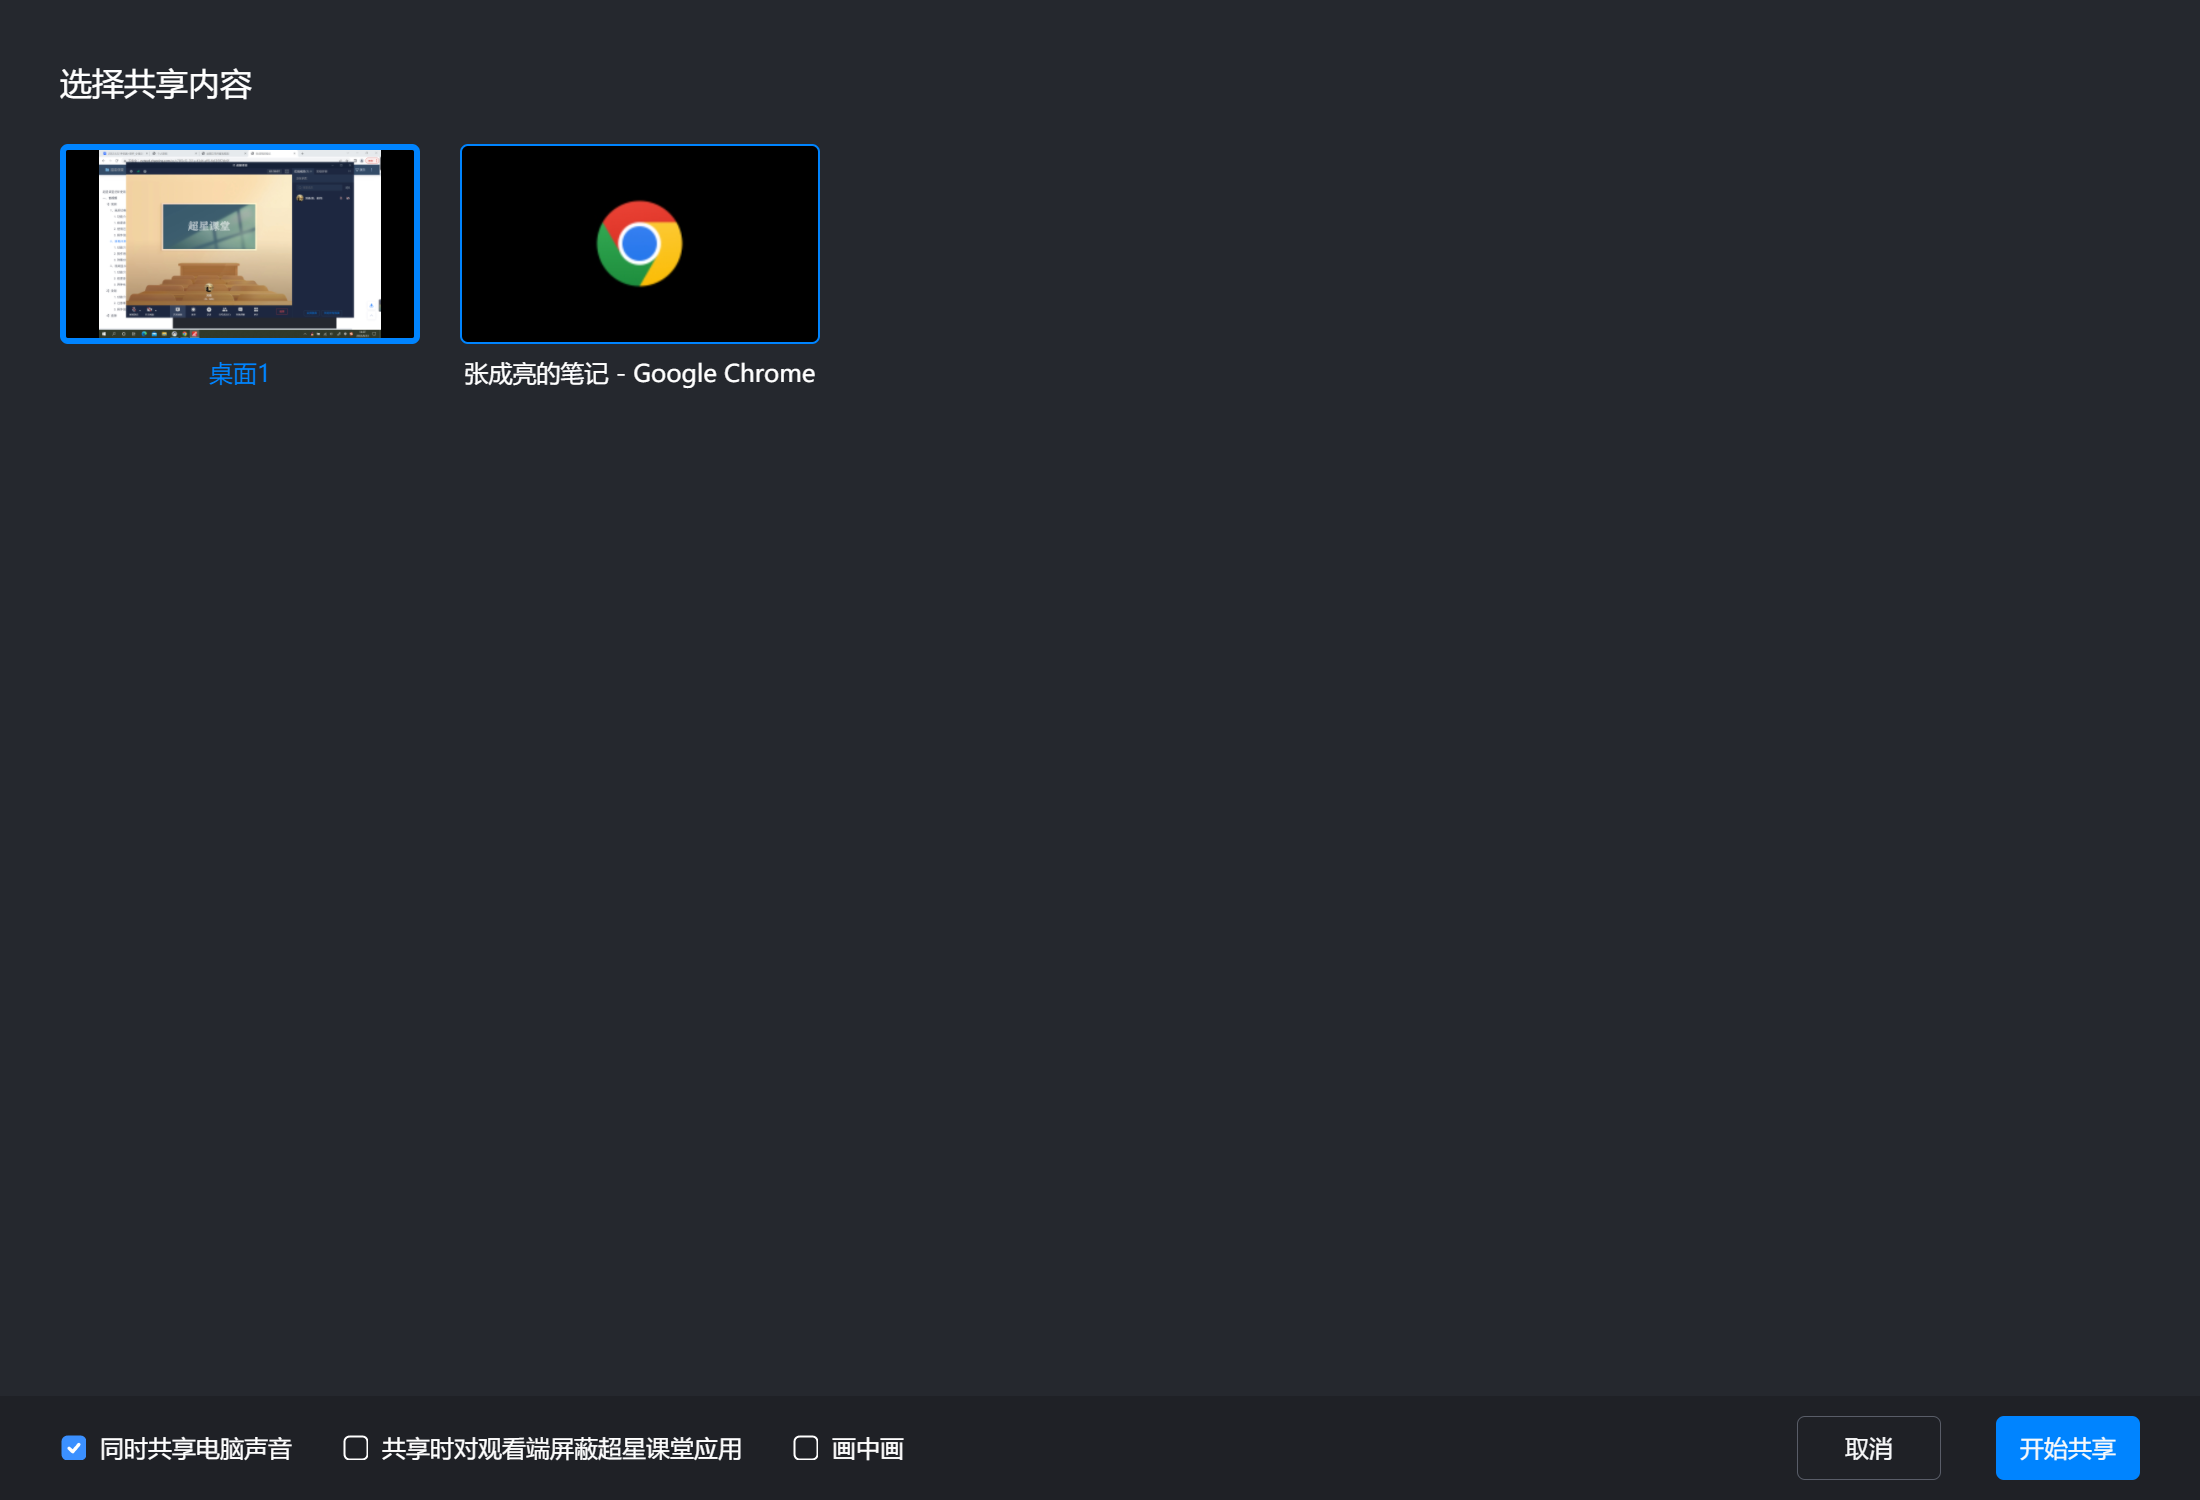Click the 画中画 label text
The width and height of the screenshot is (2200, 1500).
[x=868, y=1449]
